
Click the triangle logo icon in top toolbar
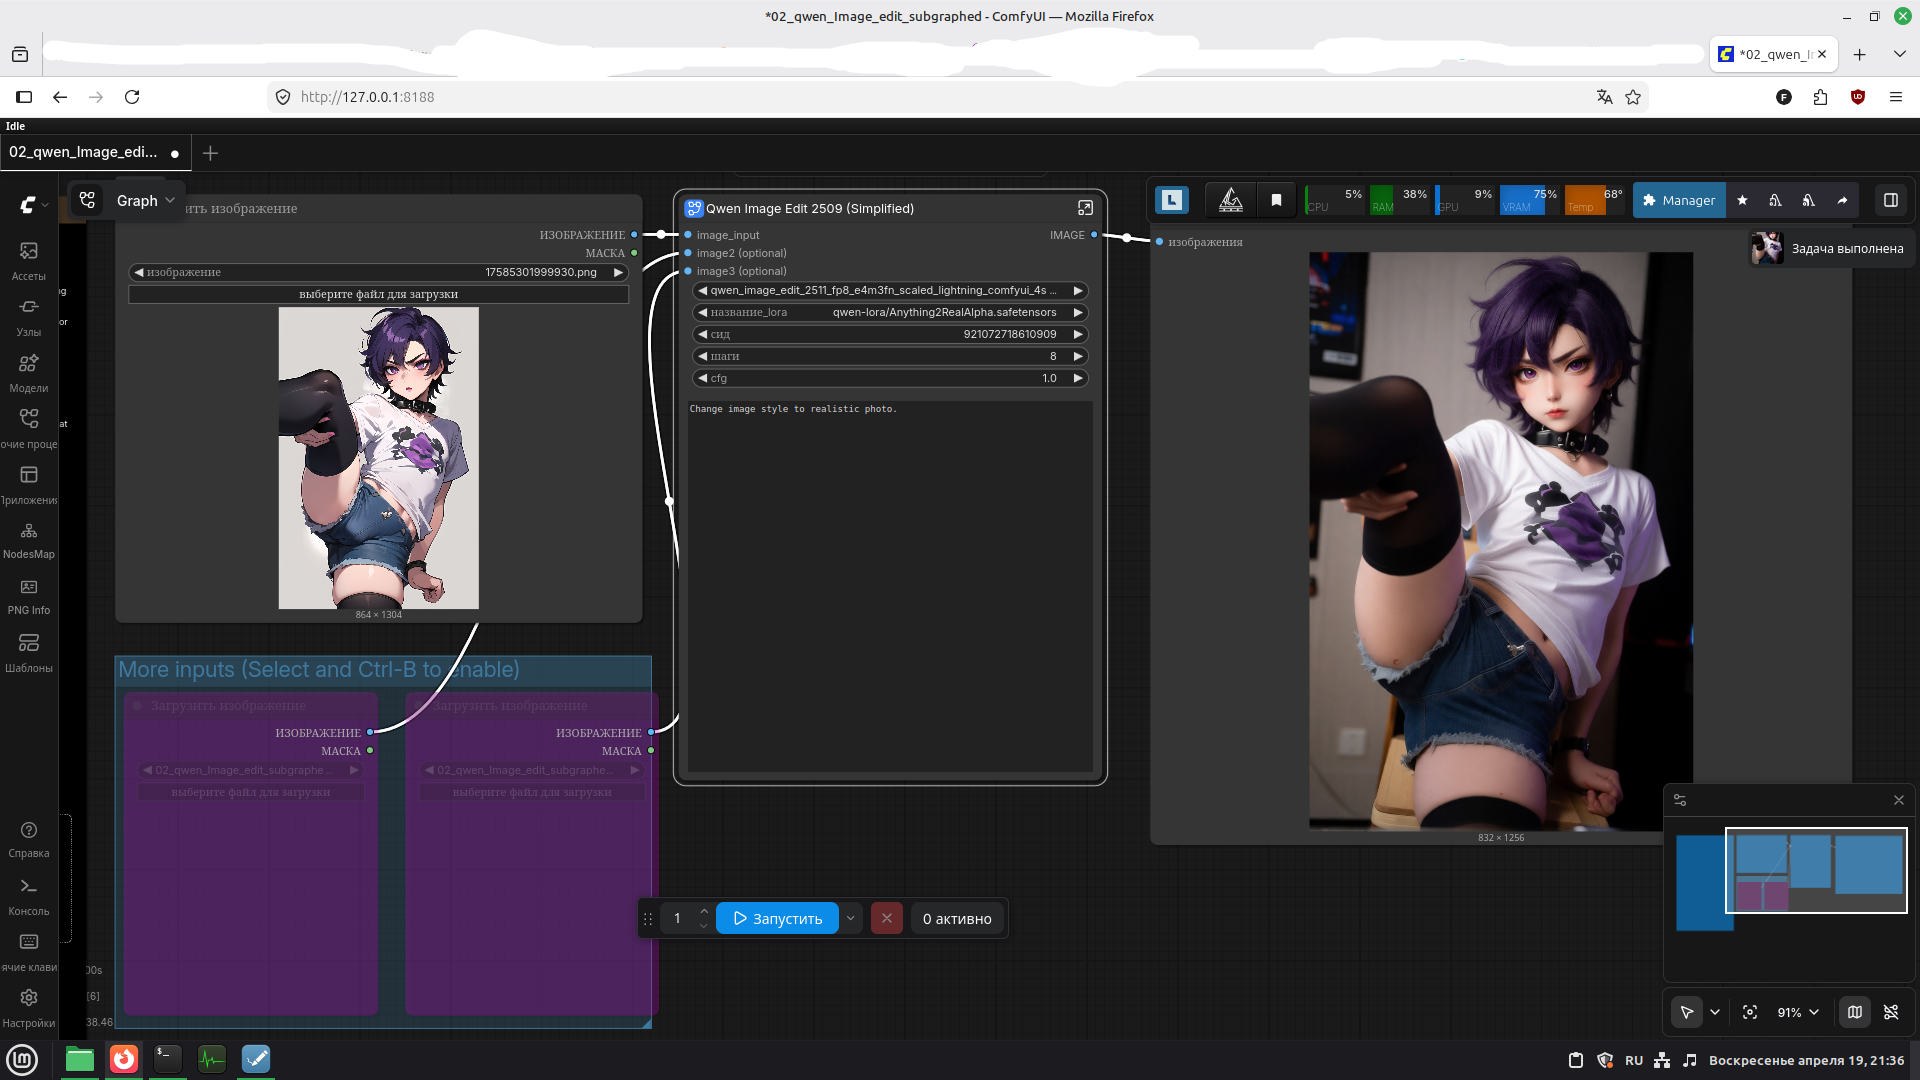tap(1231, 200)
